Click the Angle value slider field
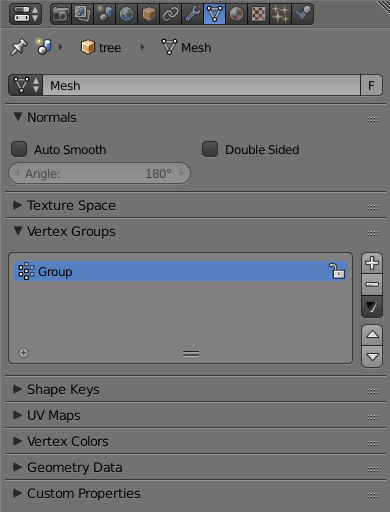 pos(99,173)
